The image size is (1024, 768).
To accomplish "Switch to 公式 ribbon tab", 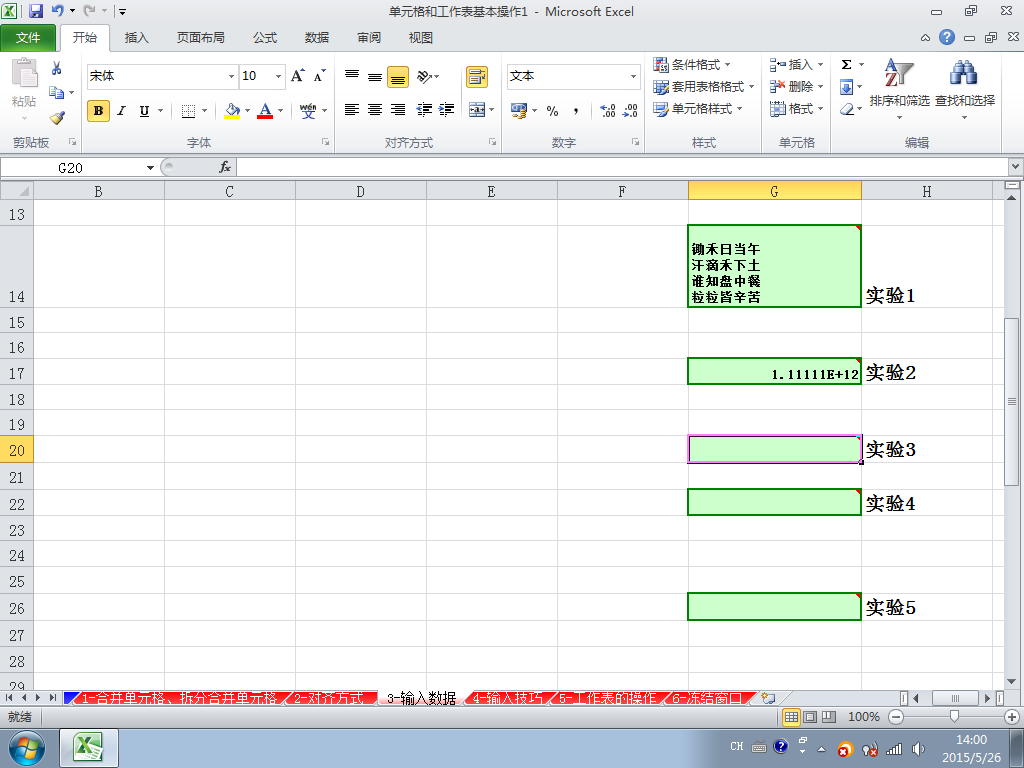I will [264, 38].
